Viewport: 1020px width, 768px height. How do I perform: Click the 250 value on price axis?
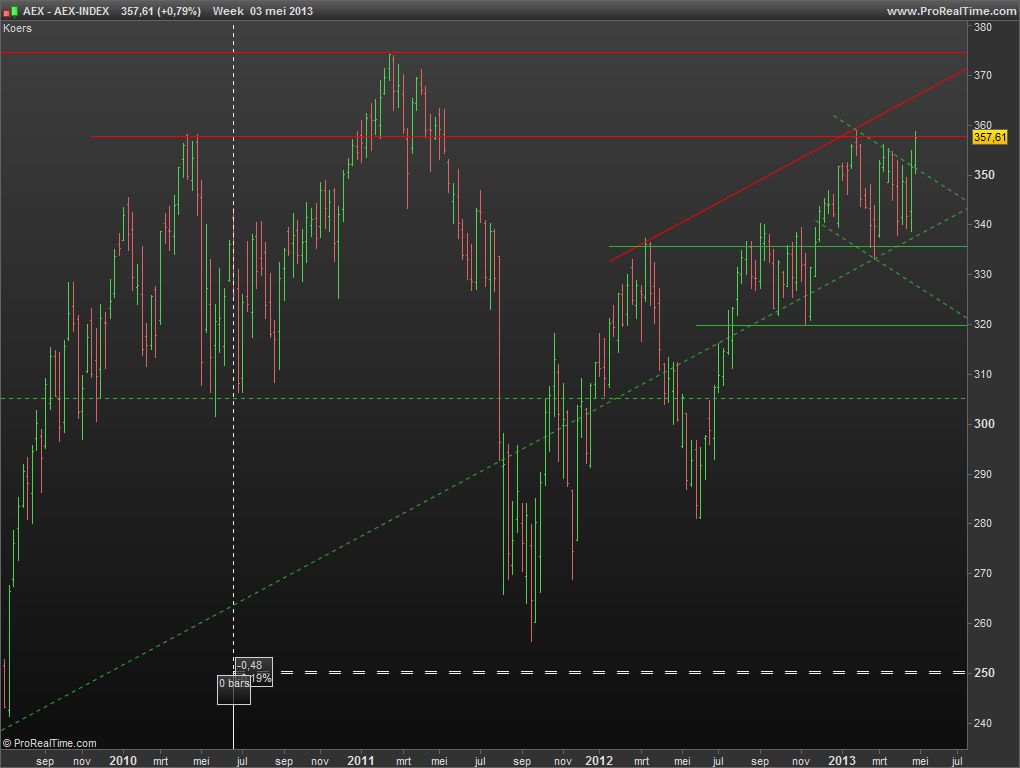point(982,673)
